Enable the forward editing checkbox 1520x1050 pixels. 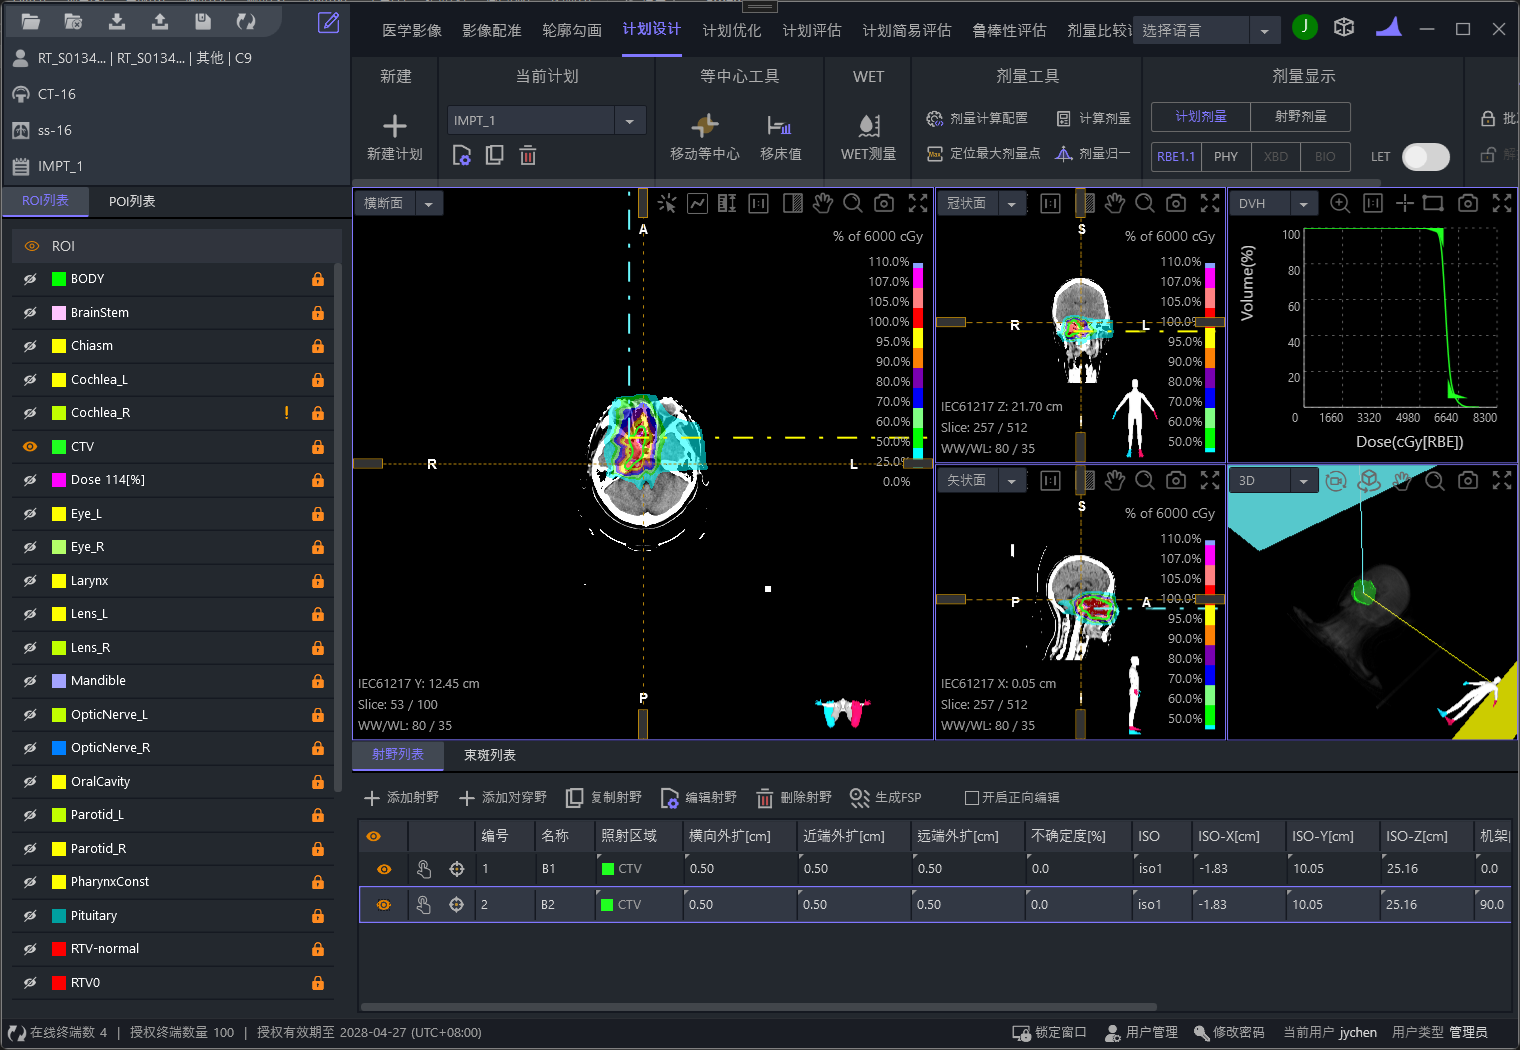[x=971, y=798]
